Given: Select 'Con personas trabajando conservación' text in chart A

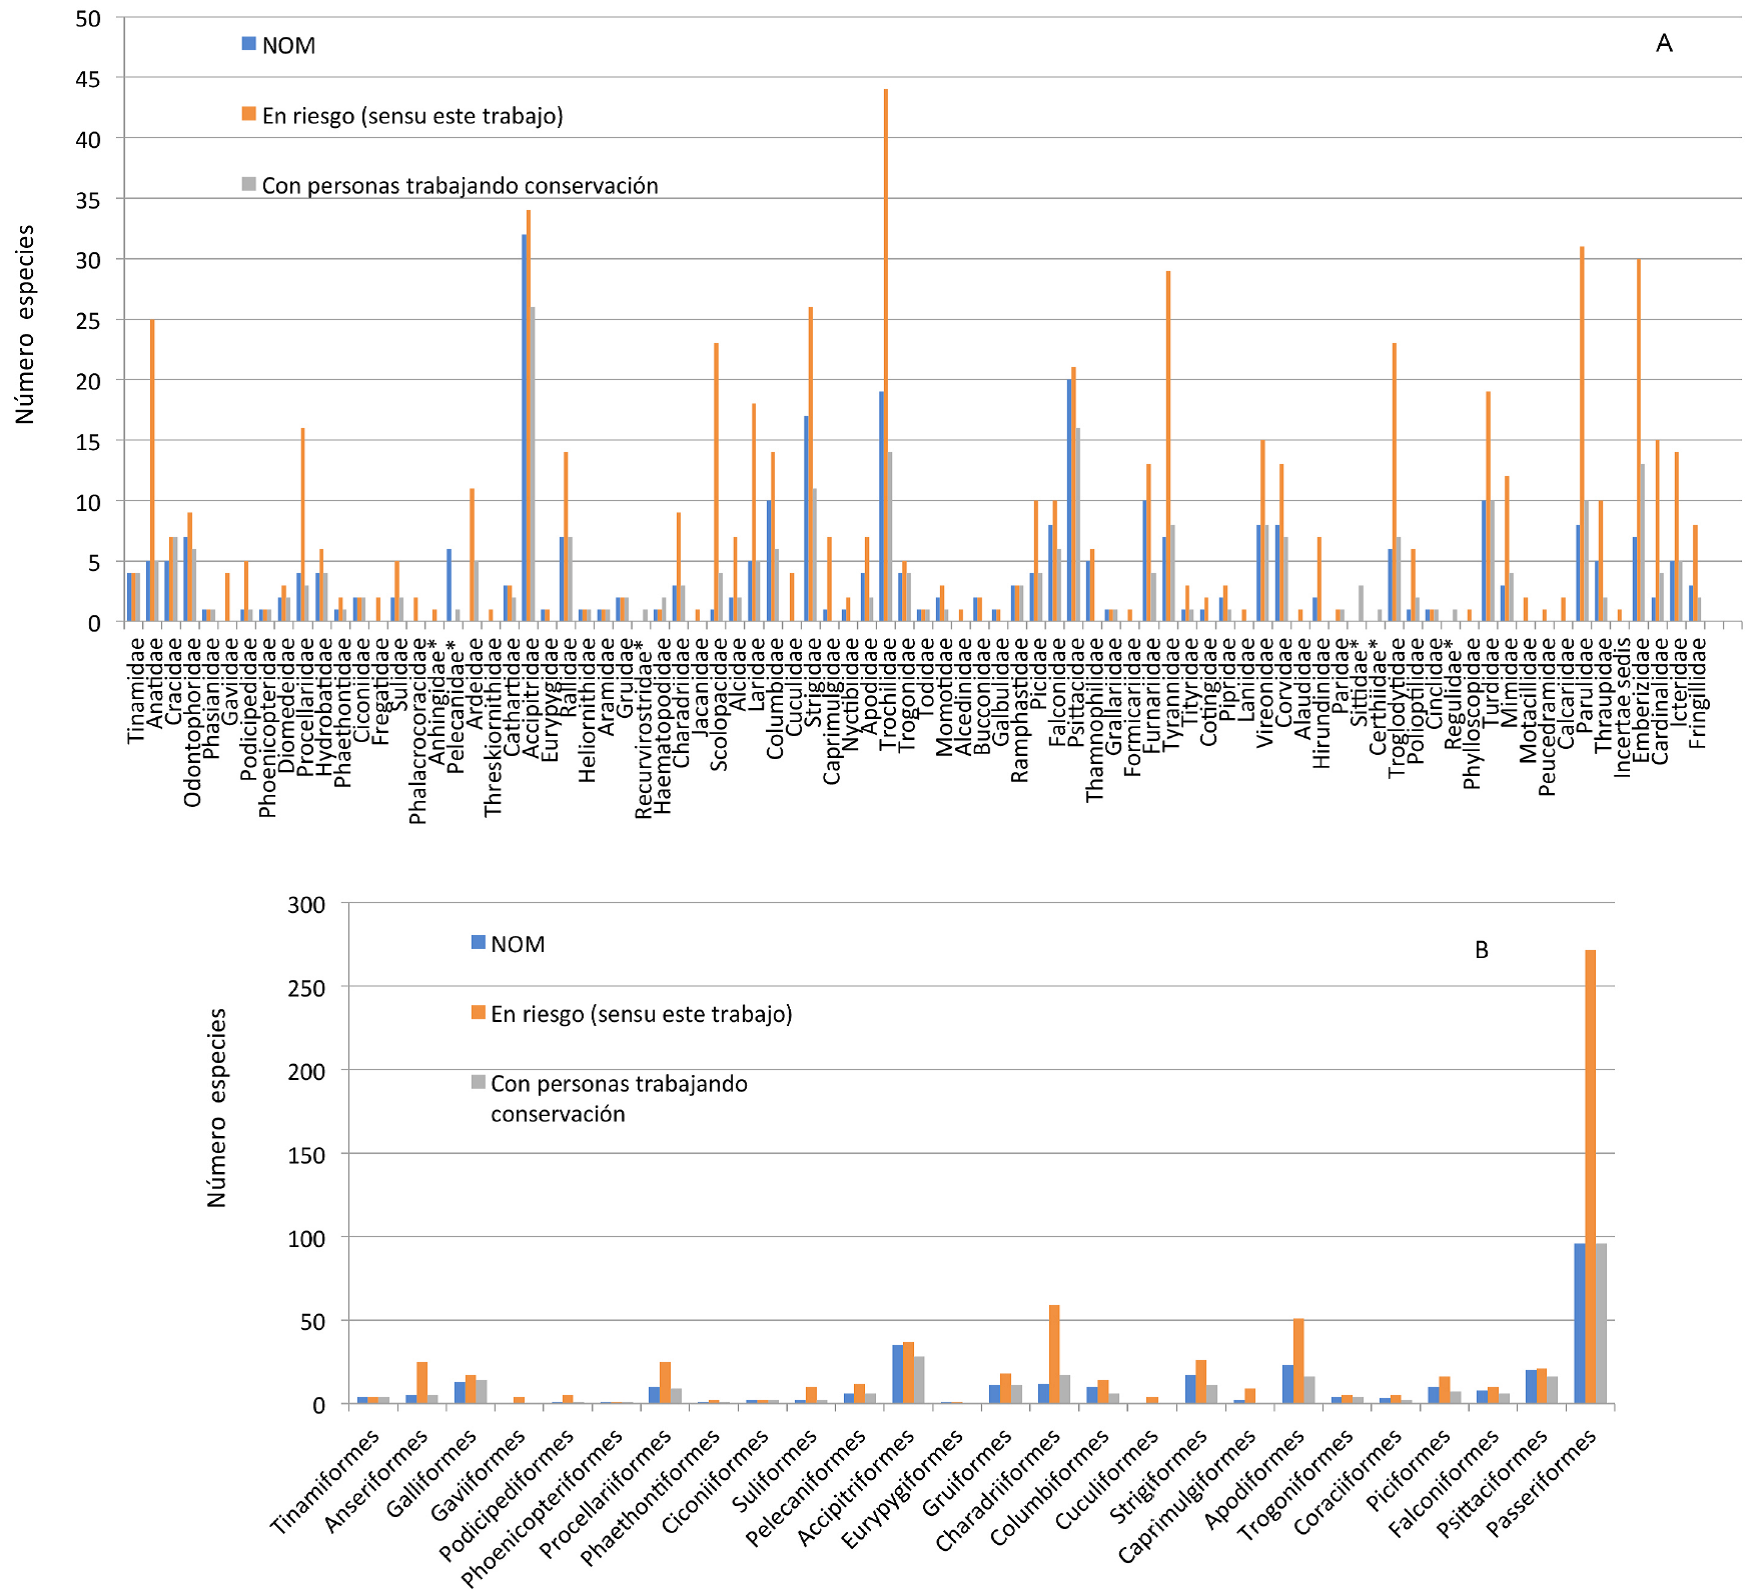Looking at the screenshot, I should point(460,185).
